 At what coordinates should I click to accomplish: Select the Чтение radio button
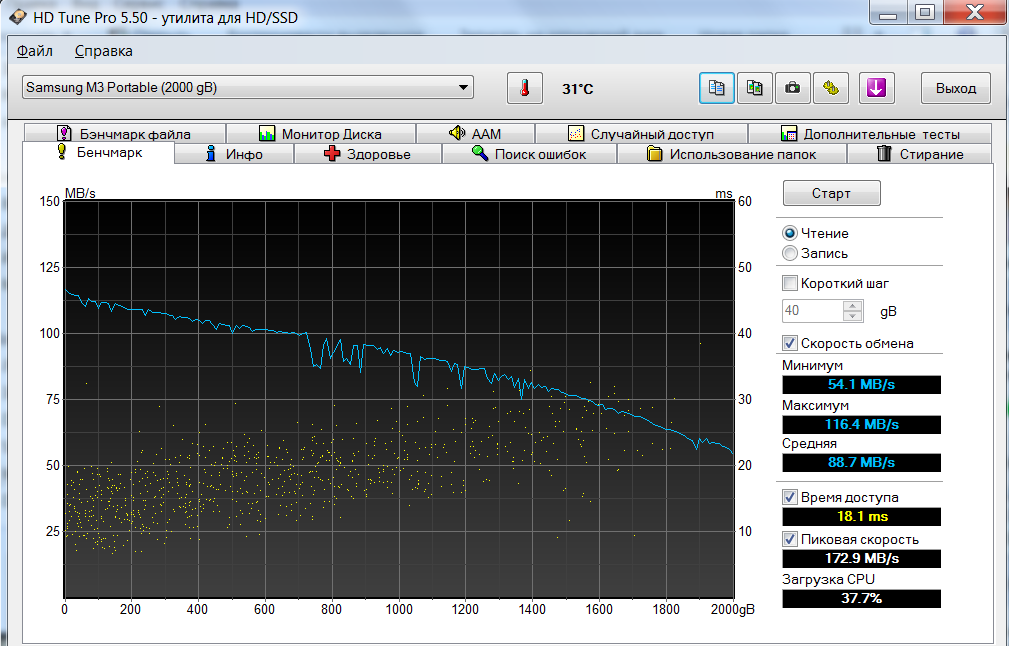click(790, 233)
